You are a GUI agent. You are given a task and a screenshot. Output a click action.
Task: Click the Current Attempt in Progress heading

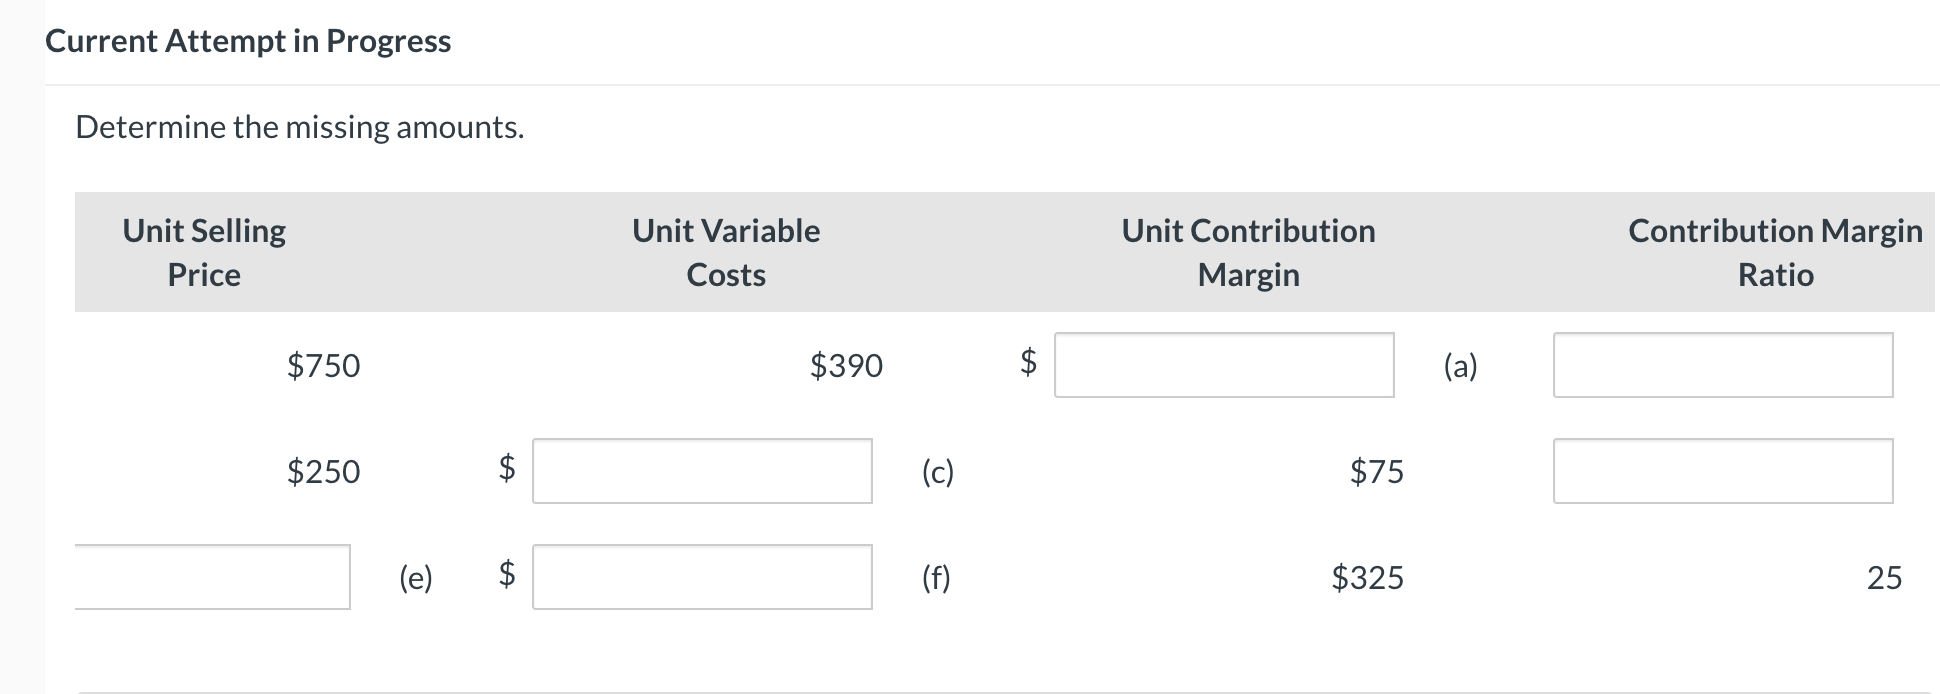click(x=247, y=41)
